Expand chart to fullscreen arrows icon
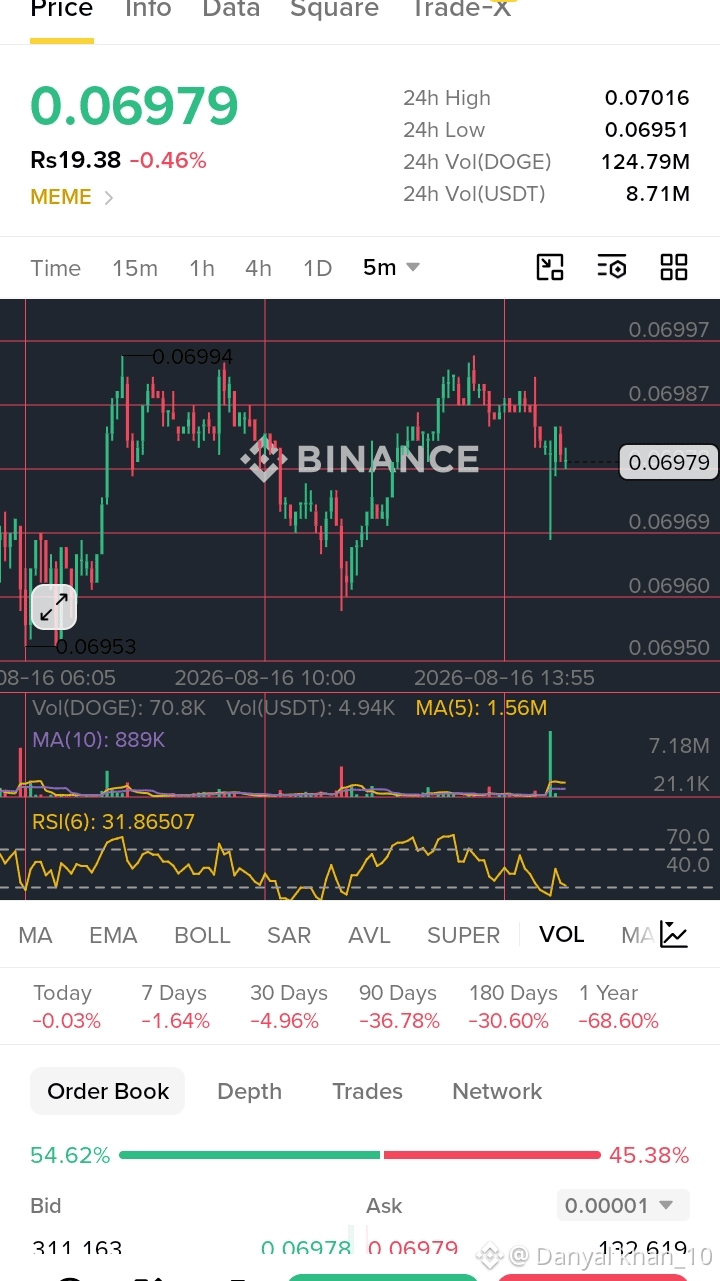 coord(54,606)
